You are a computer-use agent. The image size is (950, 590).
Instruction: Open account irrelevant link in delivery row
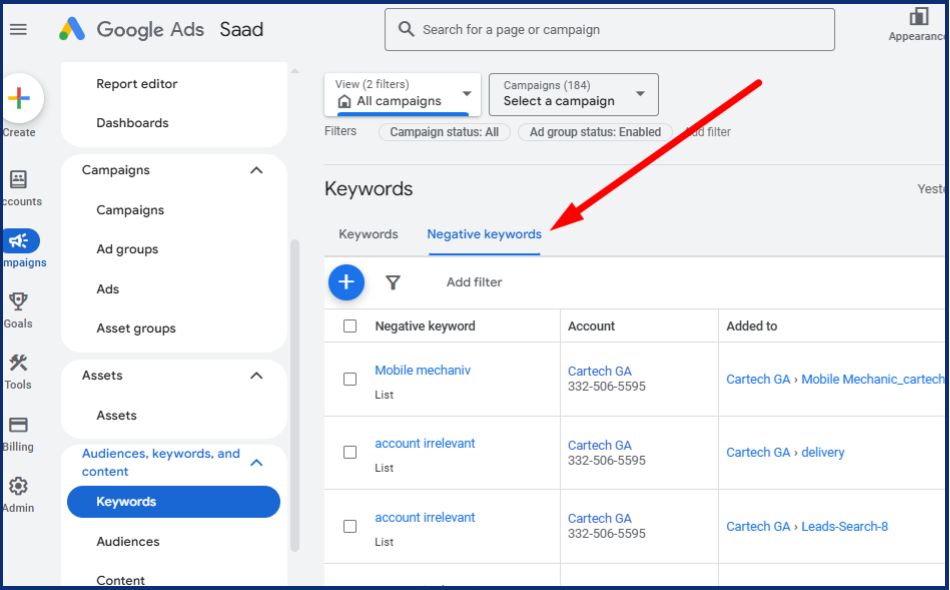425,443
